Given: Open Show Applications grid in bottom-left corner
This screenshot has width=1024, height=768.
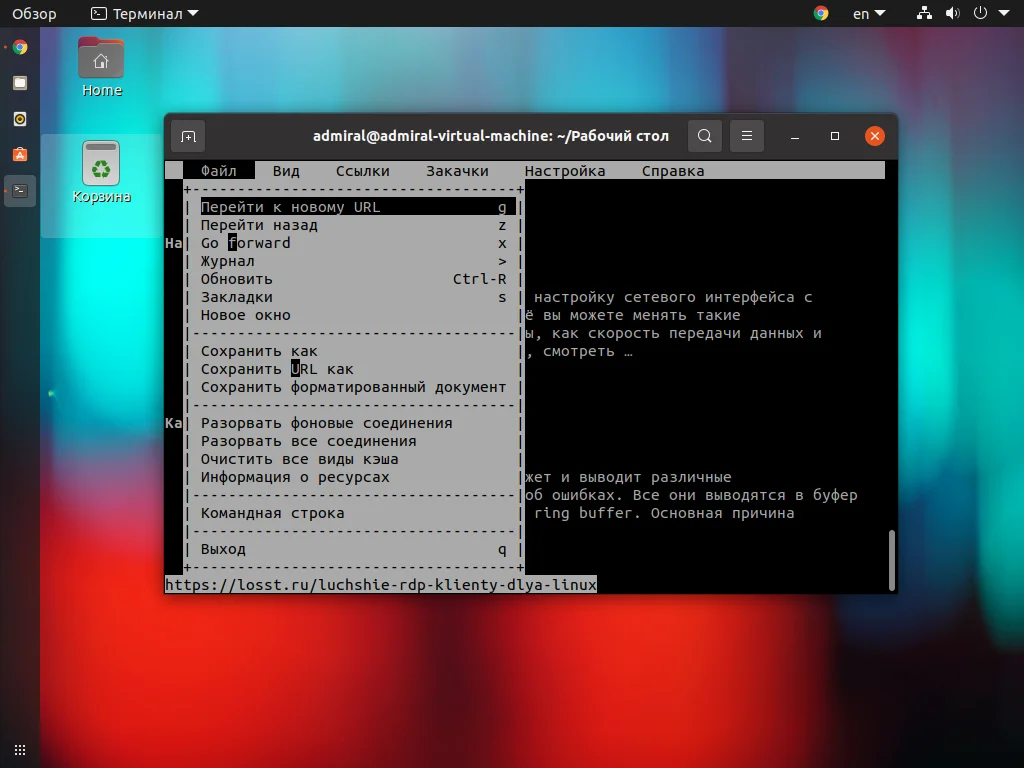Looking at the screenshot, I should 19,749.
